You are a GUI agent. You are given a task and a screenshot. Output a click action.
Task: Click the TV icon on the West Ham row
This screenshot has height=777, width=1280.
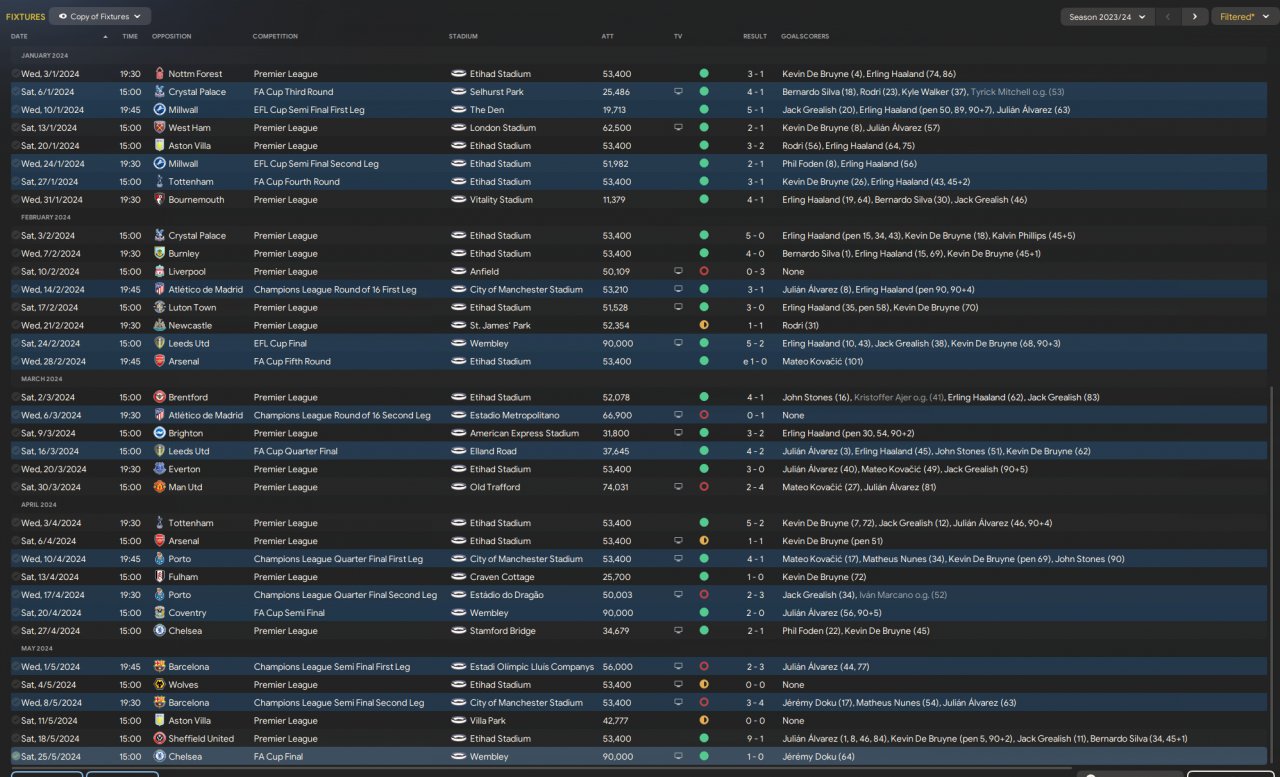(678, 128)
